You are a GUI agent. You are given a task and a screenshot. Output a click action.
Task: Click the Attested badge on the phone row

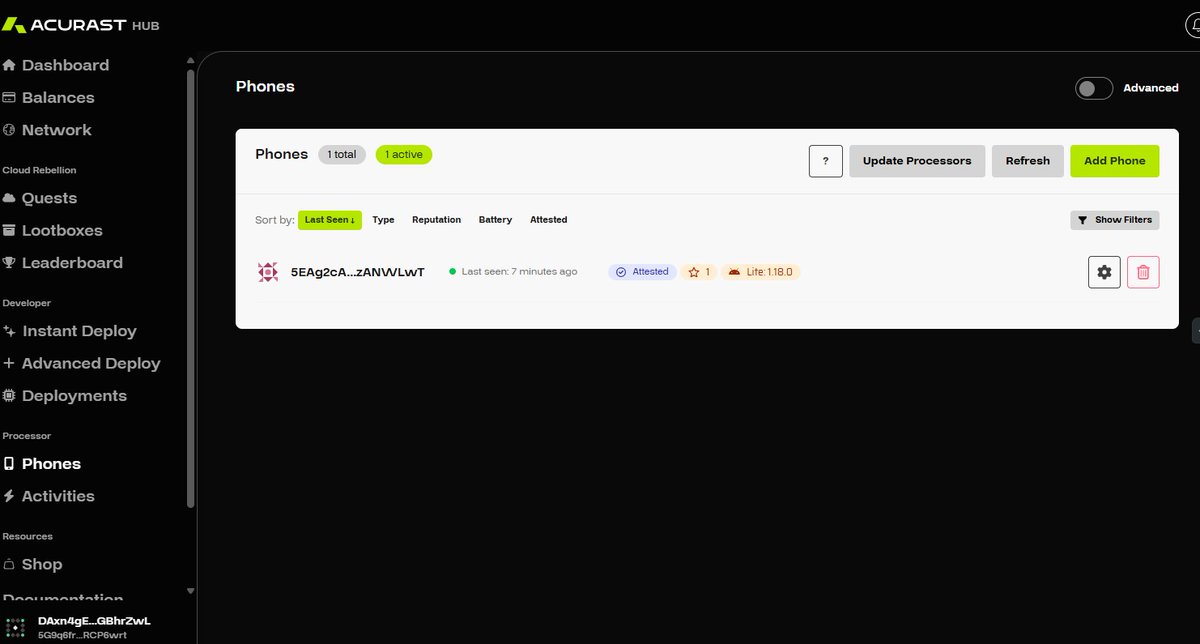pyautogui.click(x=641, y=271)
